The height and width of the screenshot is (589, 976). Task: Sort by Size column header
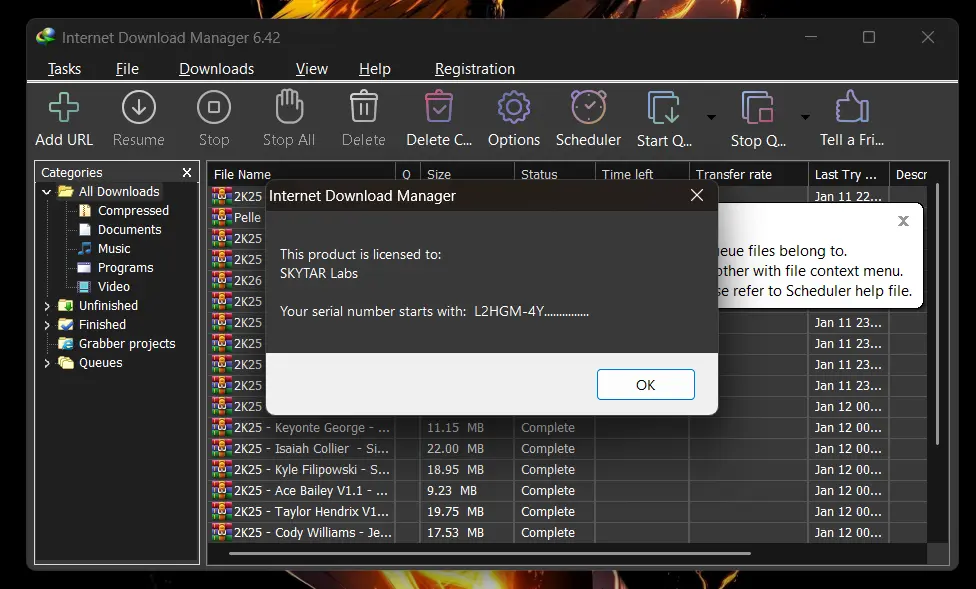(467, 174)
